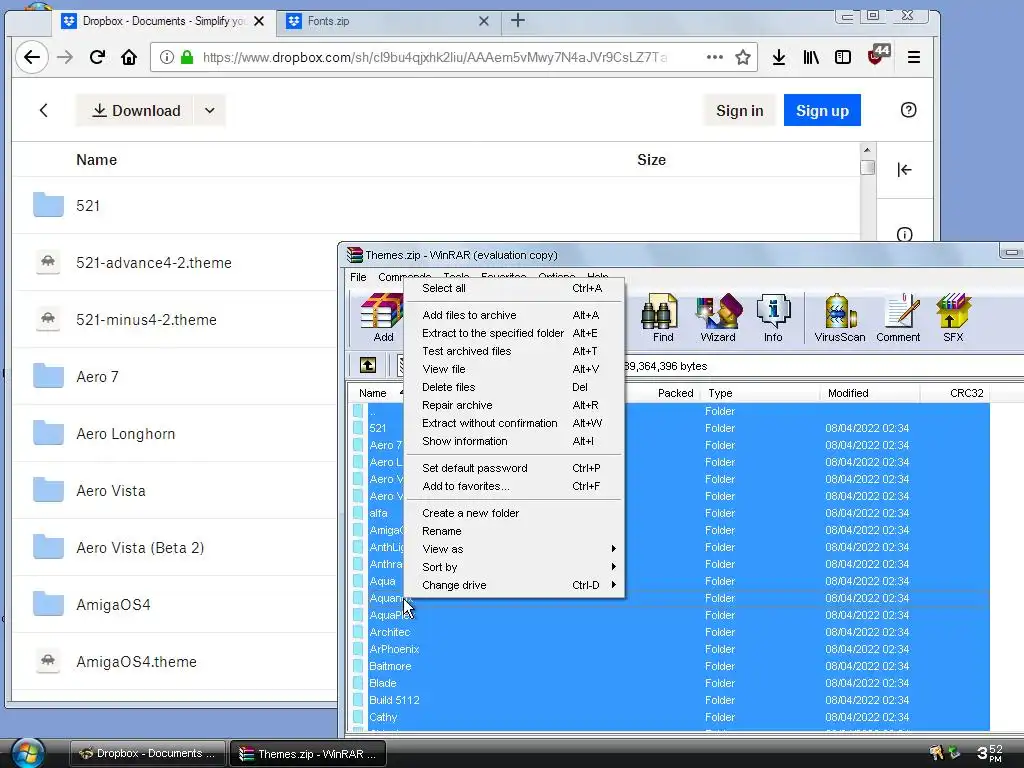Open Aero Longhorn folder in Dropbox
The image size is (1024, 768).
[125, 434]
